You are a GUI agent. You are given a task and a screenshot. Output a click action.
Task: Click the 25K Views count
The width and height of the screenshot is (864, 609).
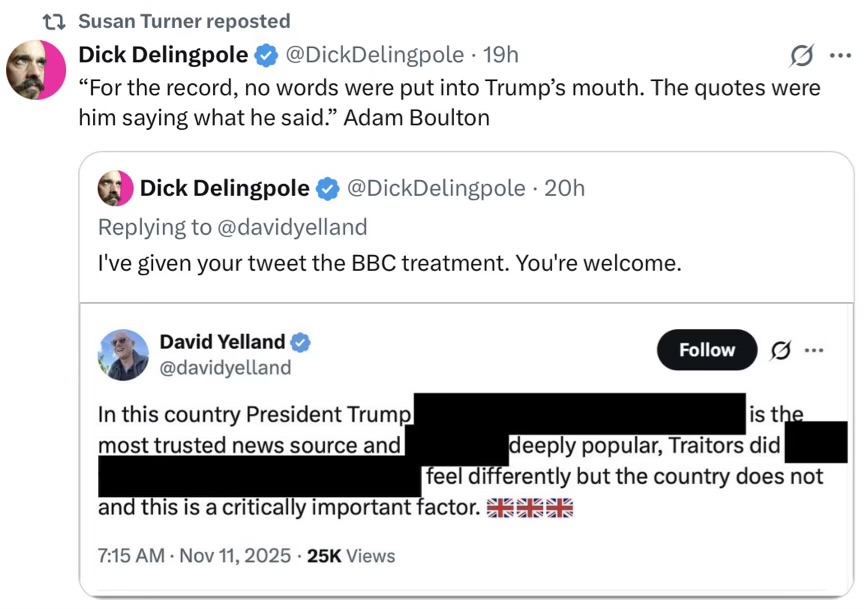tap(351, 556)
